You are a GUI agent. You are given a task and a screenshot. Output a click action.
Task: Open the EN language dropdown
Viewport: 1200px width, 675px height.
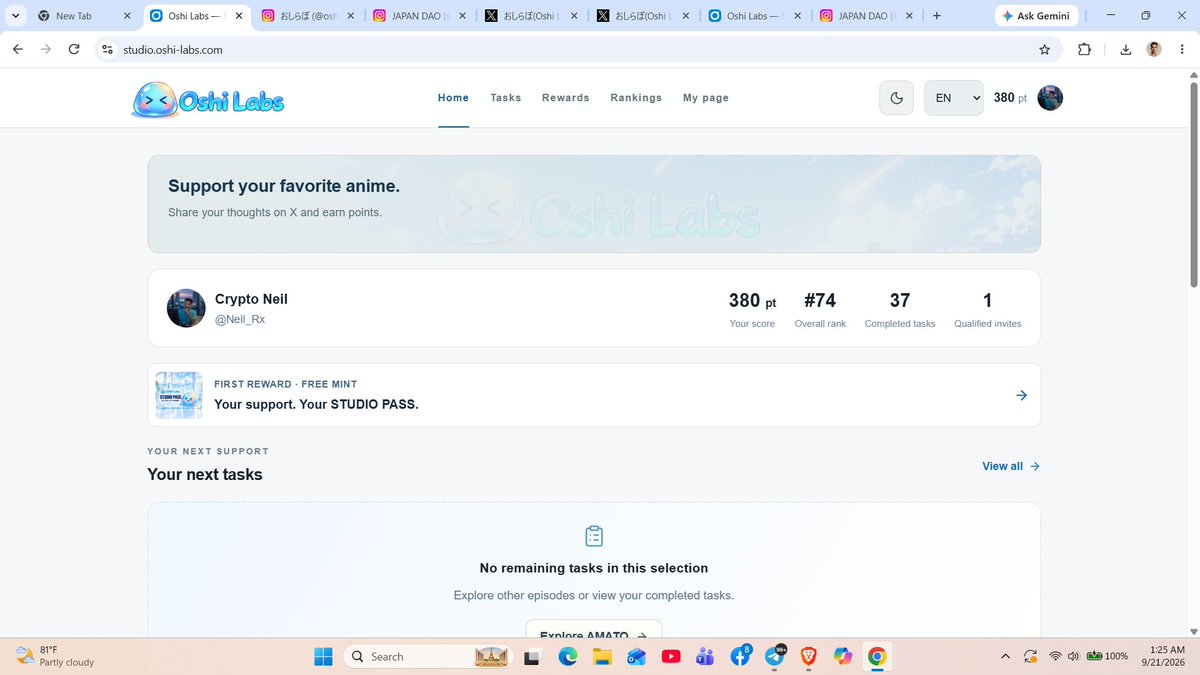[x=954, y=98]
